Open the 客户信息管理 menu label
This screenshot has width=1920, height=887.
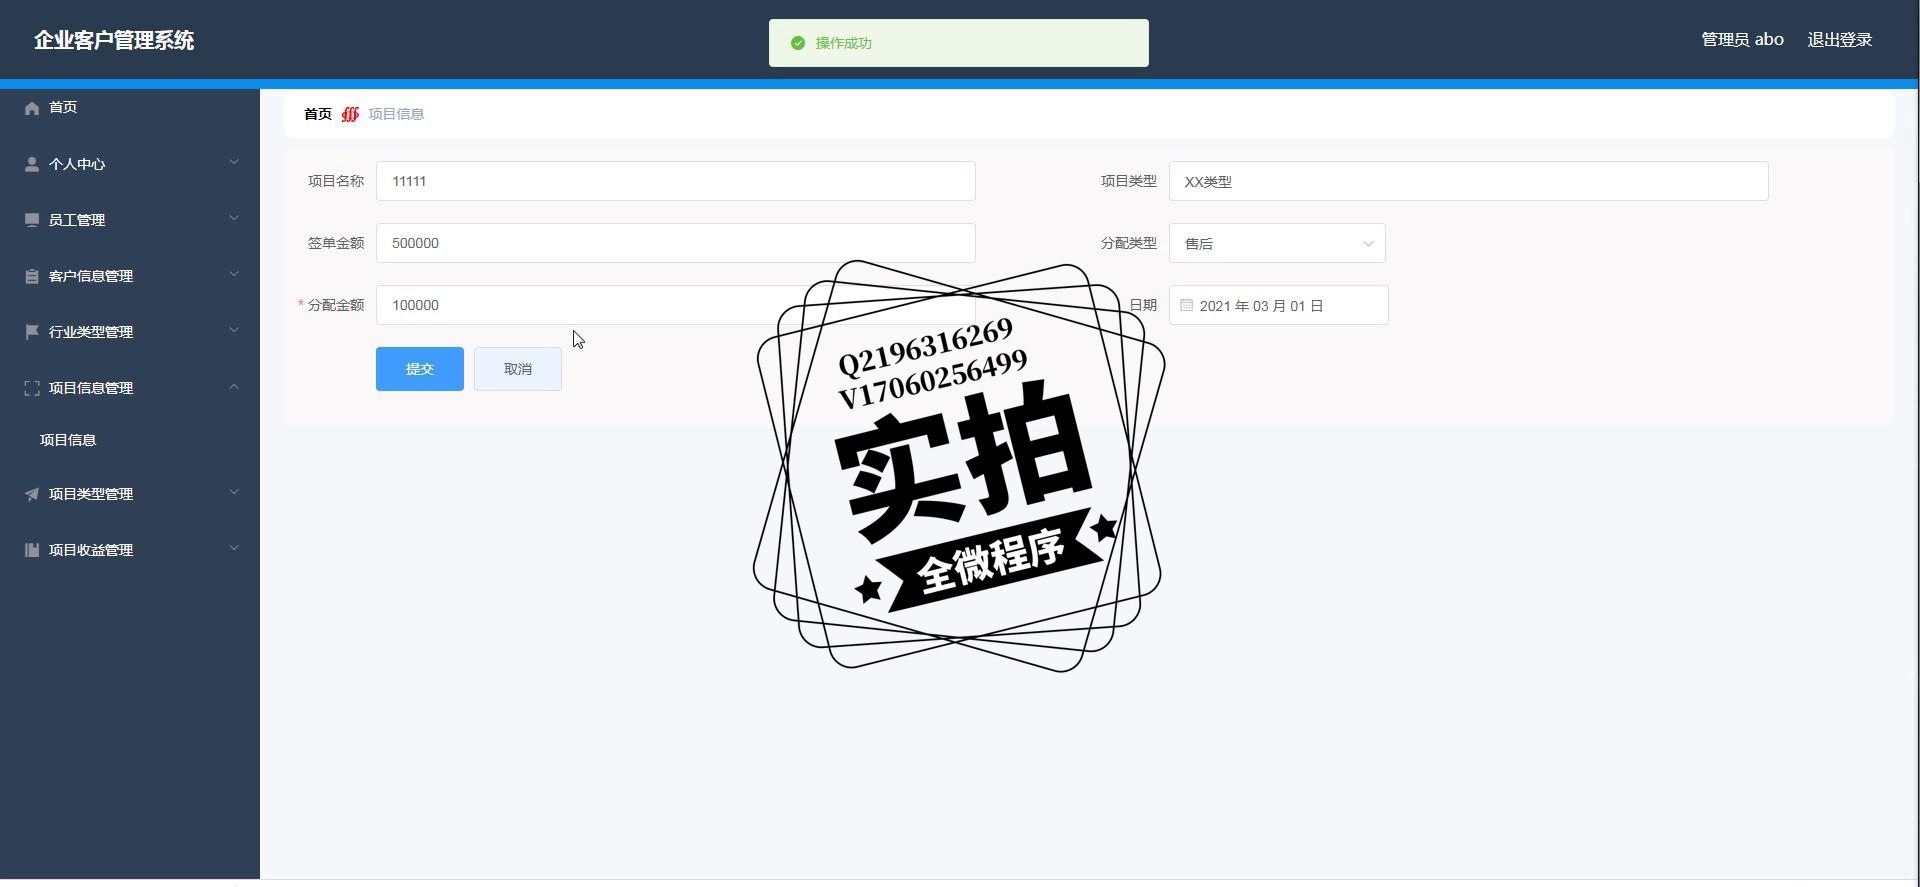click(x=91, y=276)
